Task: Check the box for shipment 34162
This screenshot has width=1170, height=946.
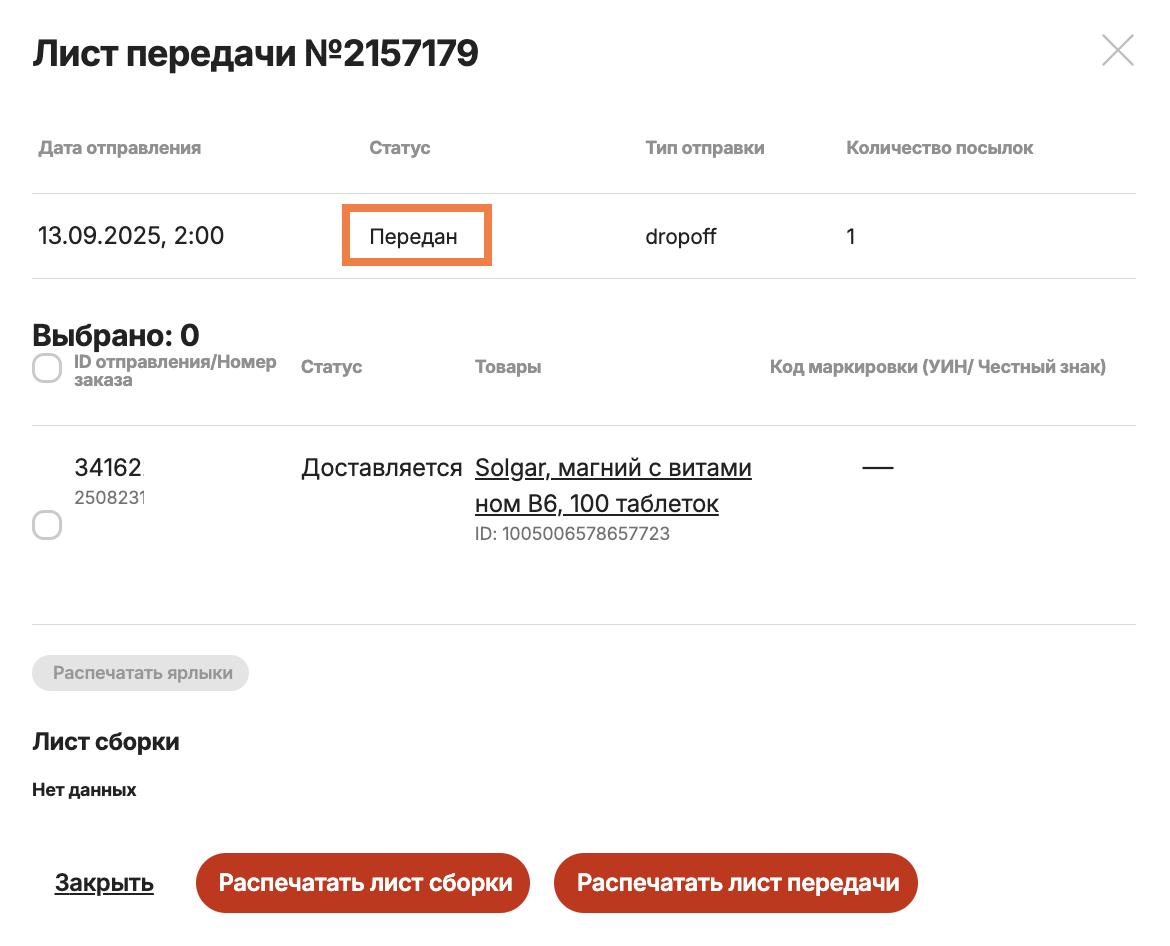Action: click(x=47, y=525)
